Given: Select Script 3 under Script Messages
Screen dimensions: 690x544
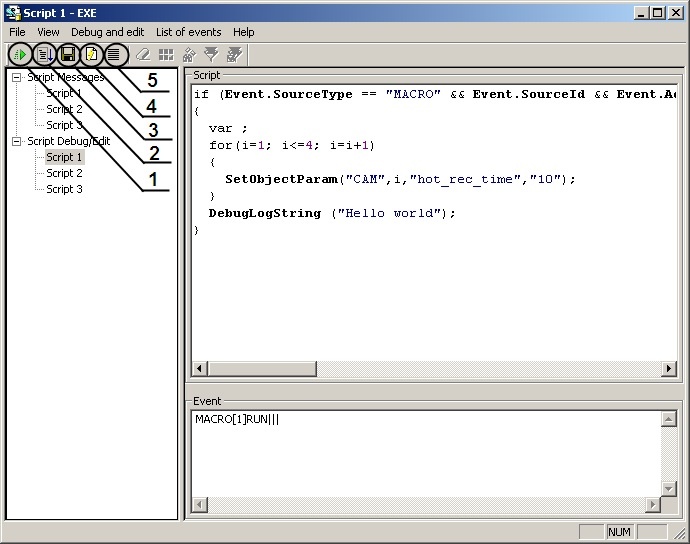Looking at the screenshot, I should coord(64,125).
